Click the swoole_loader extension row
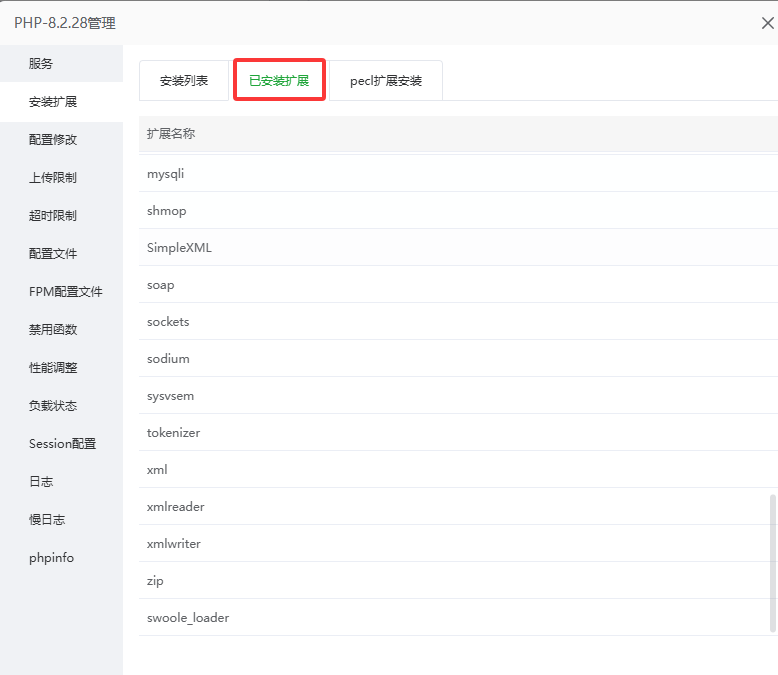778x675 pixels. (188, 618)
